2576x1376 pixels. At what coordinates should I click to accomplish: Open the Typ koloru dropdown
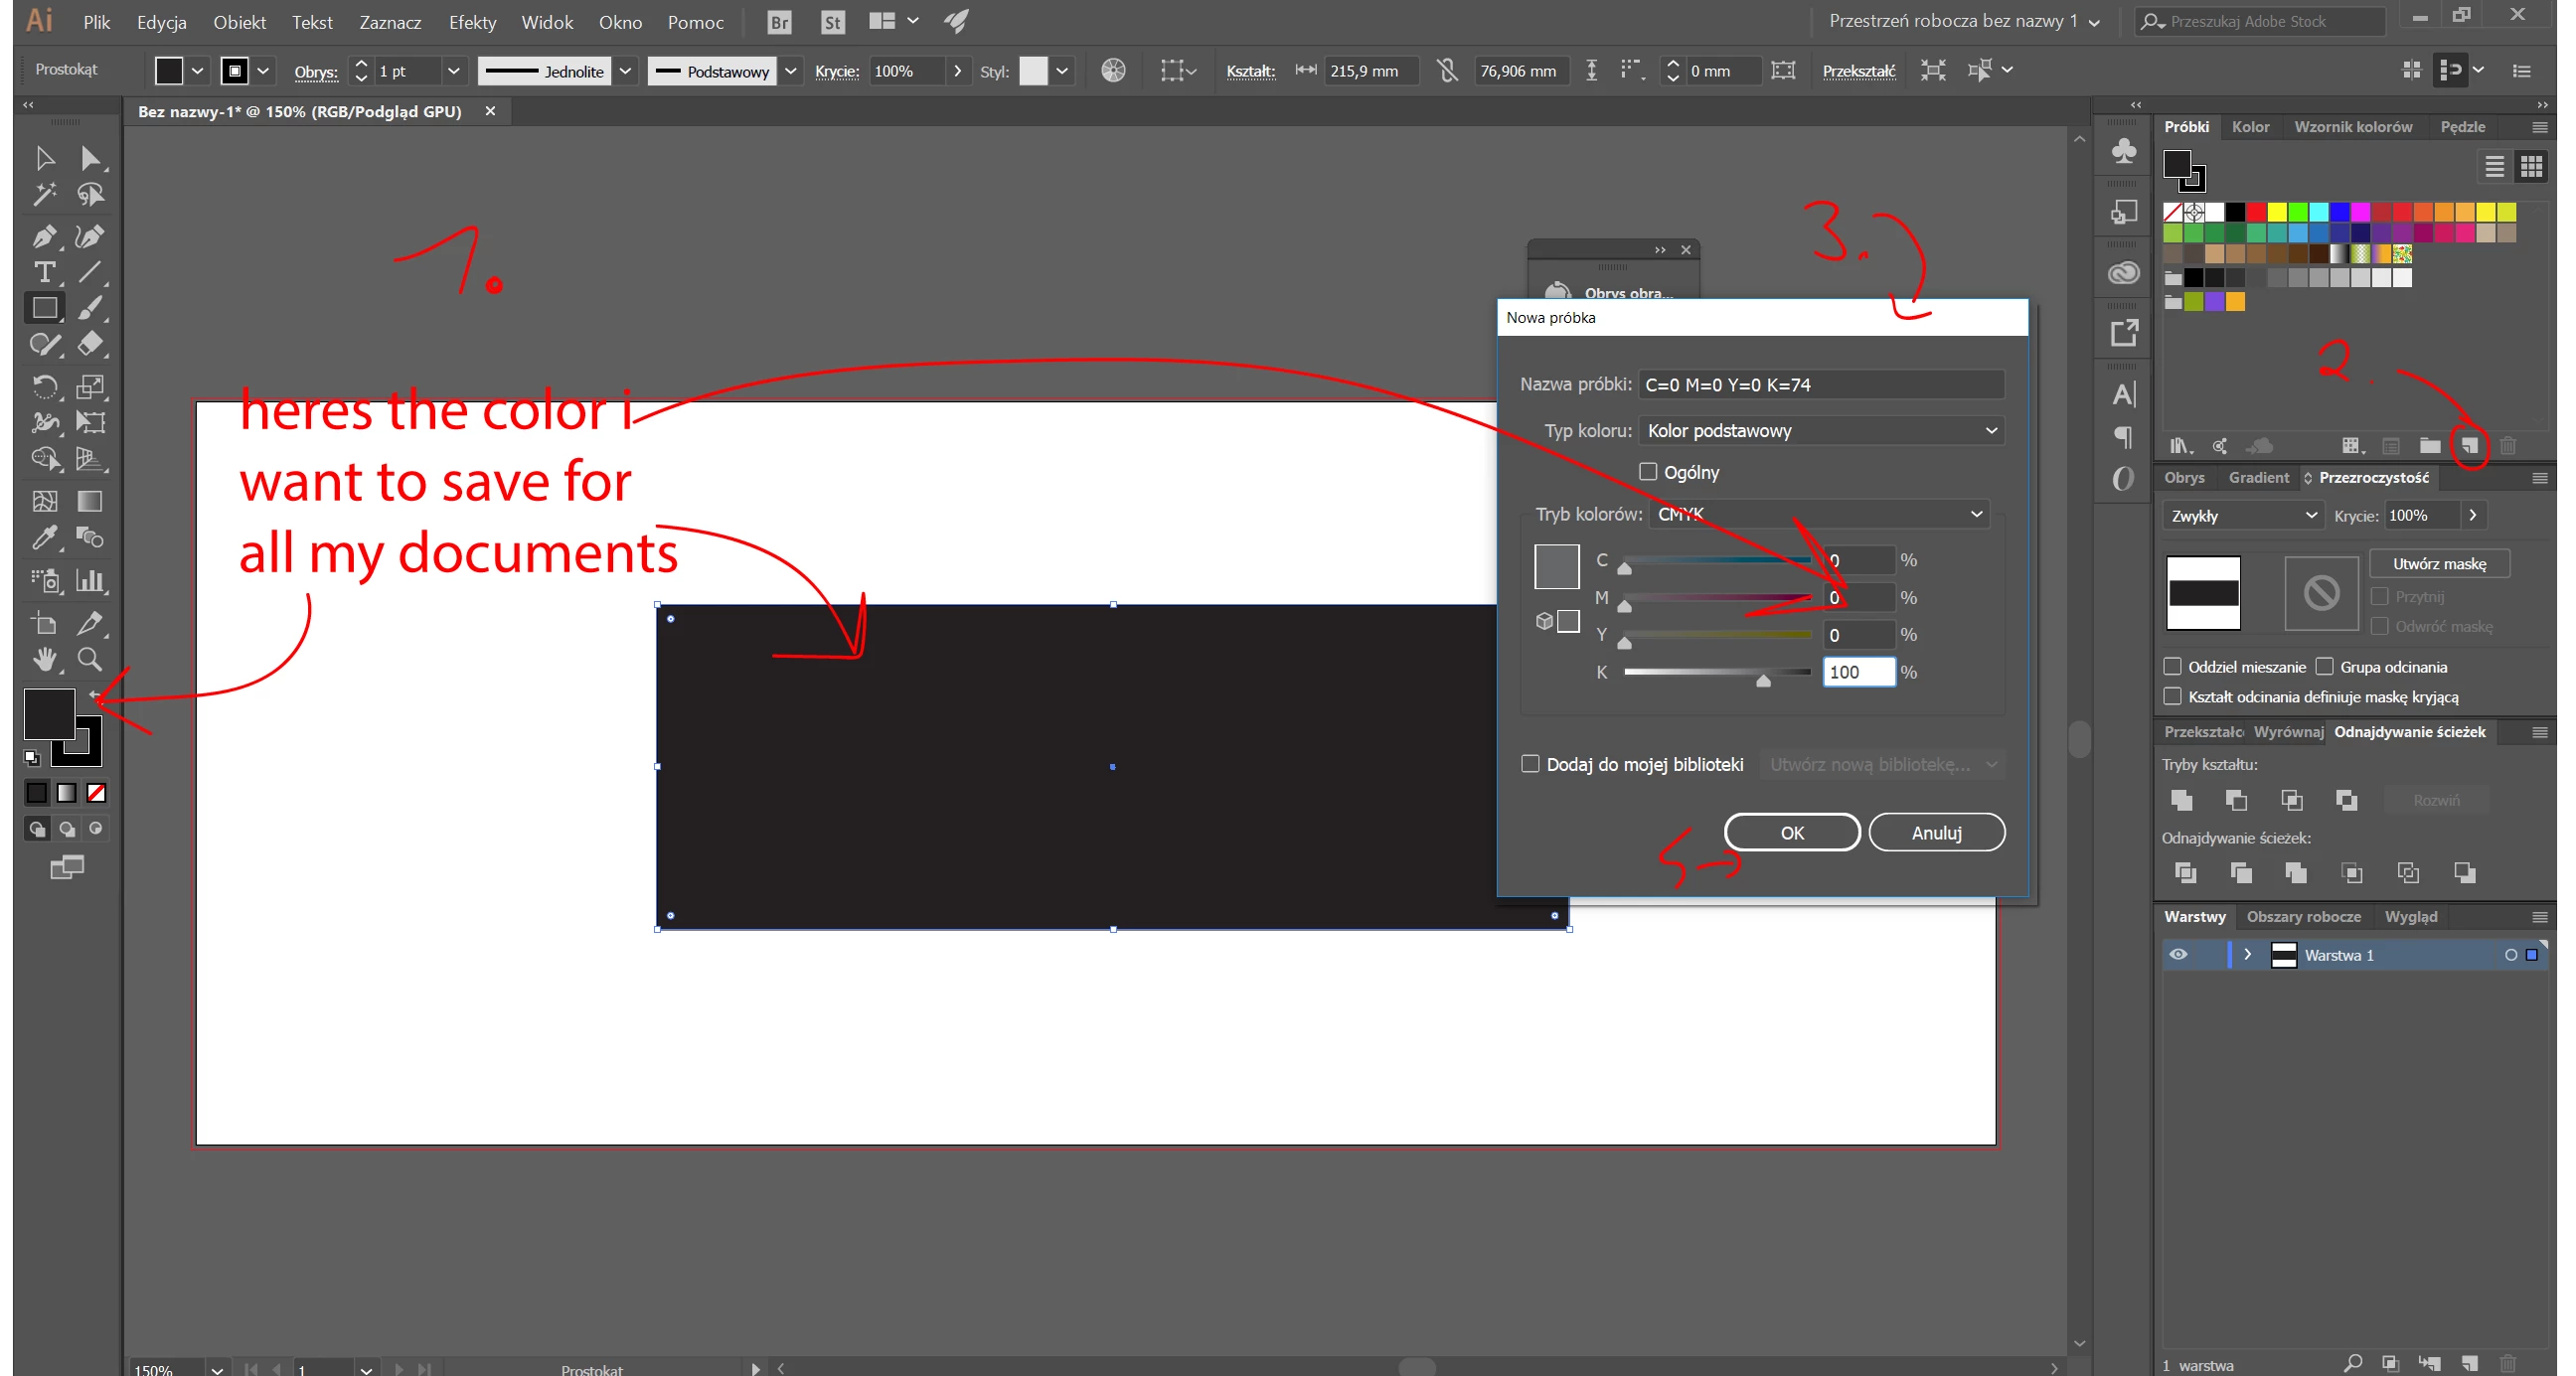(1821, 431)
